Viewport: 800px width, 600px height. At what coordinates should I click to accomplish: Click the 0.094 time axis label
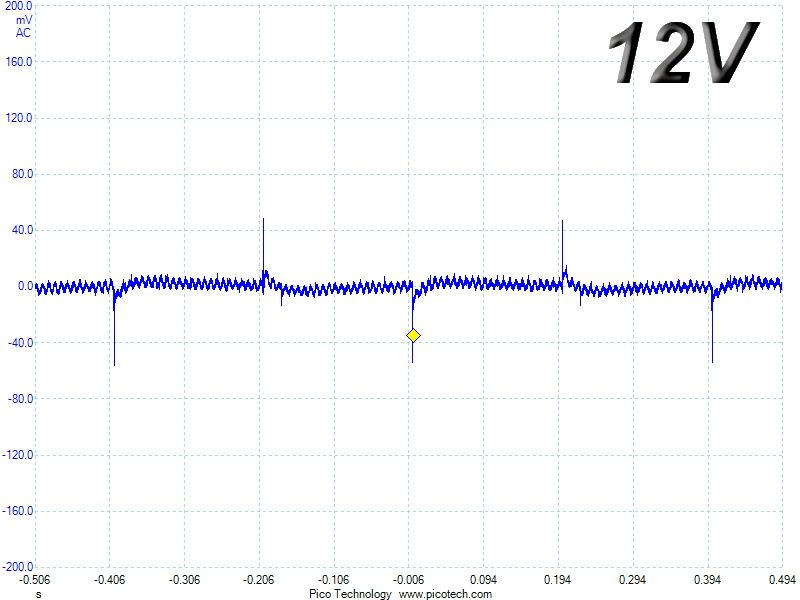(x=483, y=580)
